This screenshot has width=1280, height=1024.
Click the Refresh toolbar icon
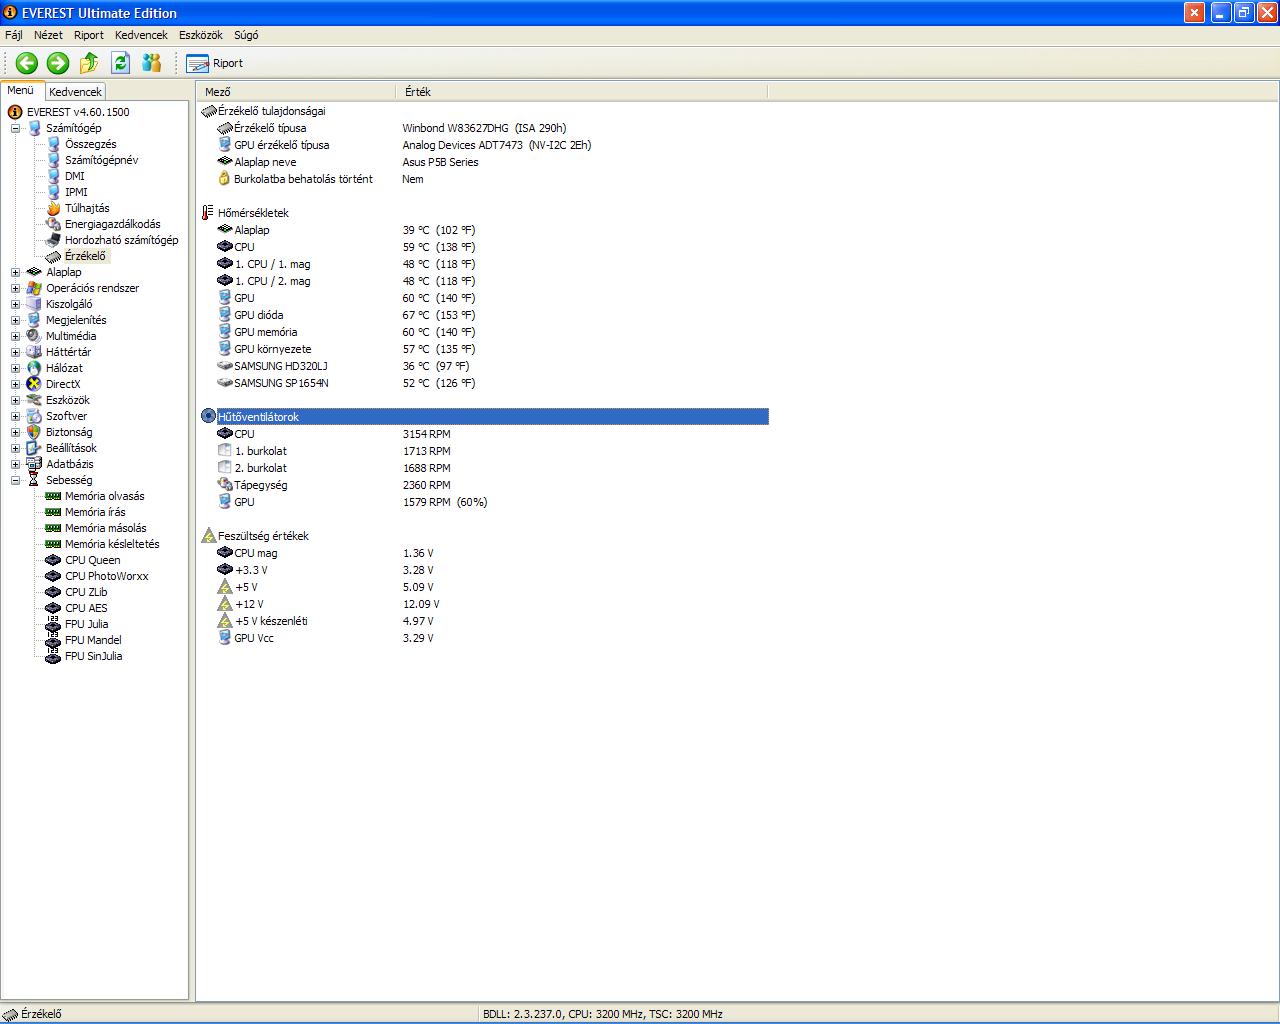click(x=121, y=63)
